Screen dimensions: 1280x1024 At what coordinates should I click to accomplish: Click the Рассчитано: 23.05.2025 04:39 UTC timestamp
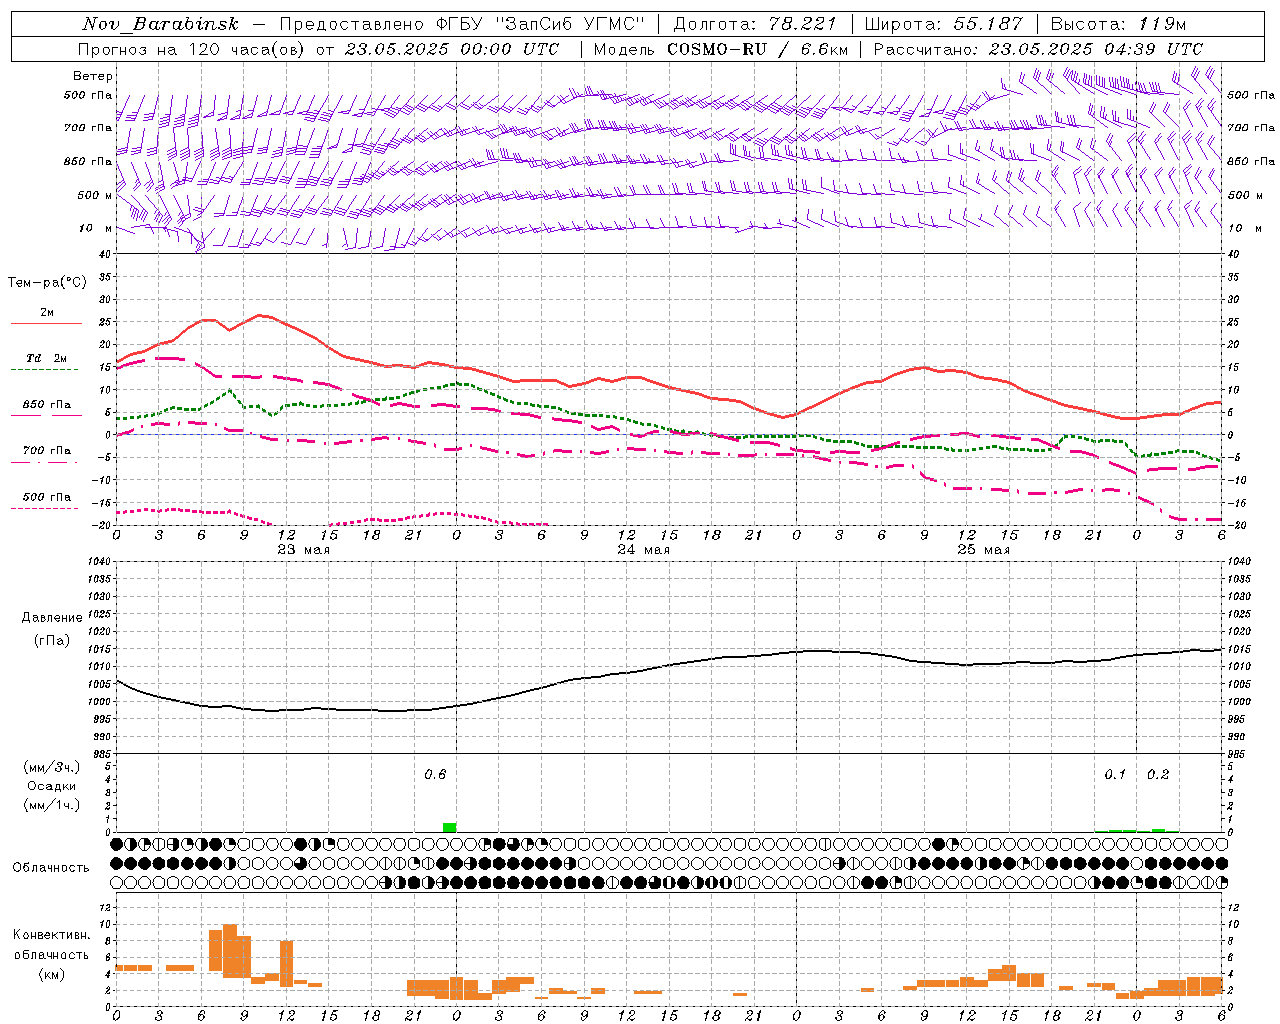click(1038, 49)
